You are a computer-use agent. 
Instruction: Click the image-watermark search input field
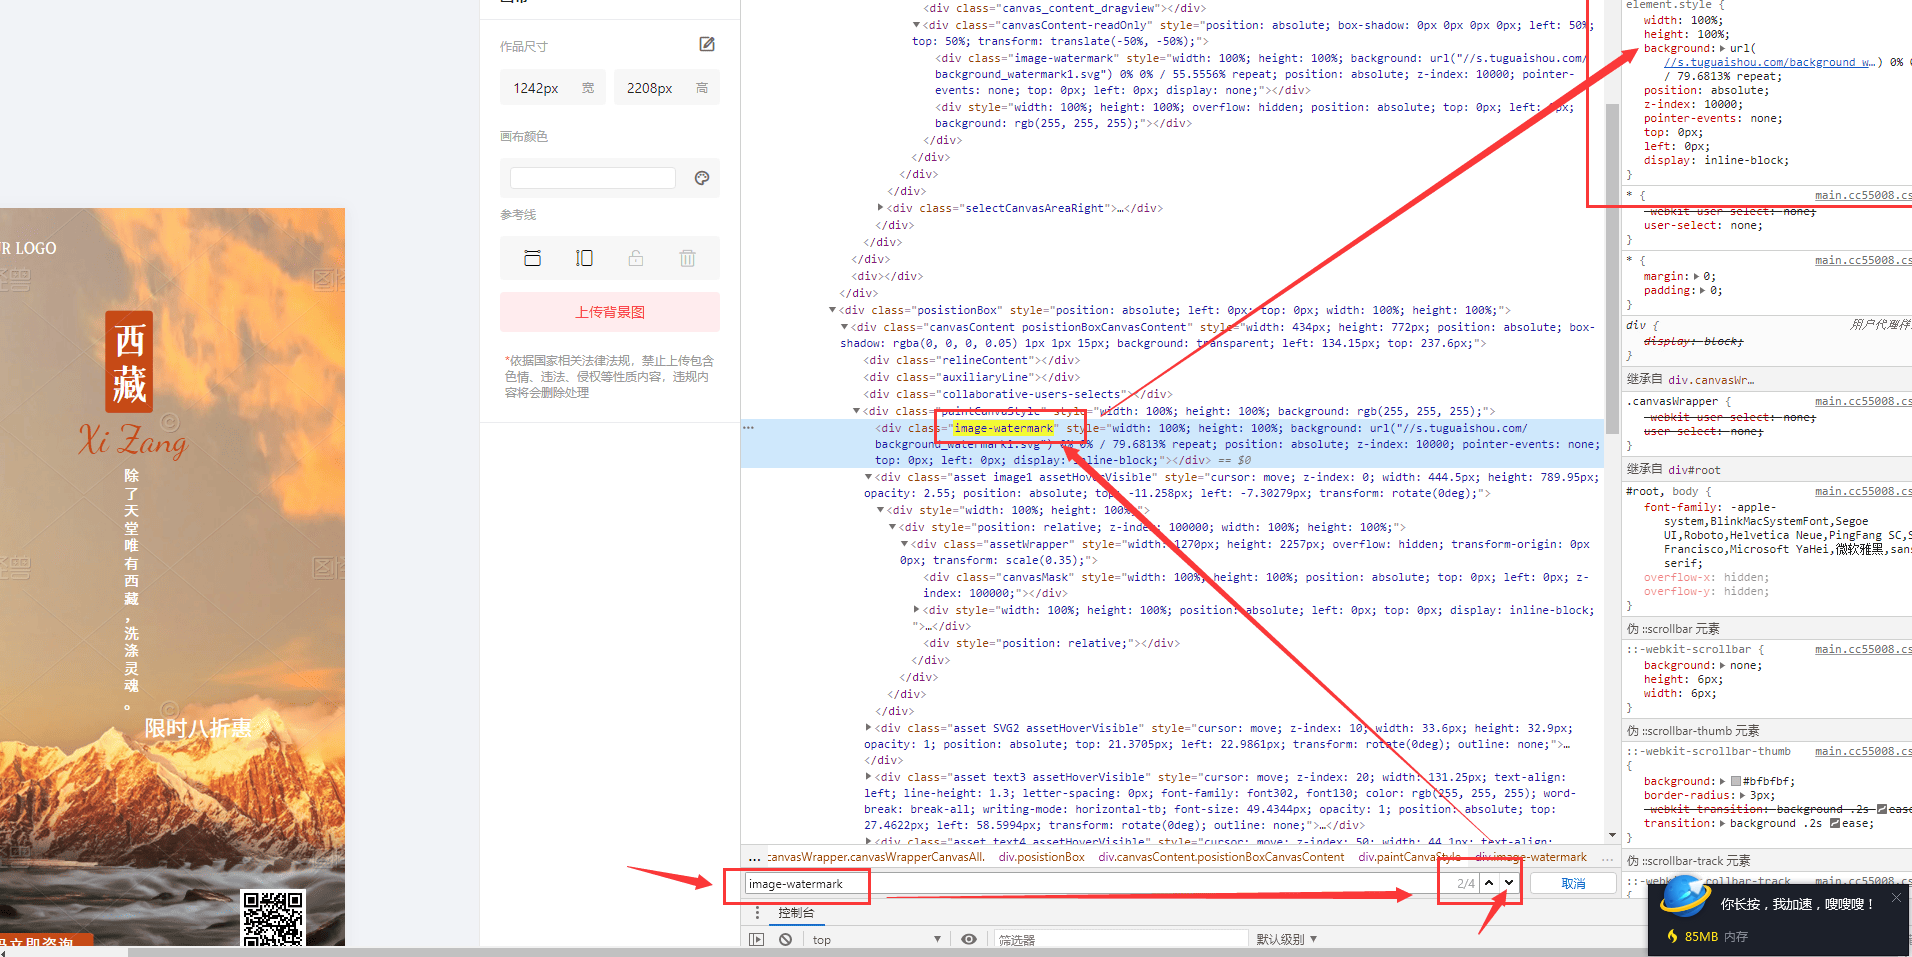(1090, 884)
